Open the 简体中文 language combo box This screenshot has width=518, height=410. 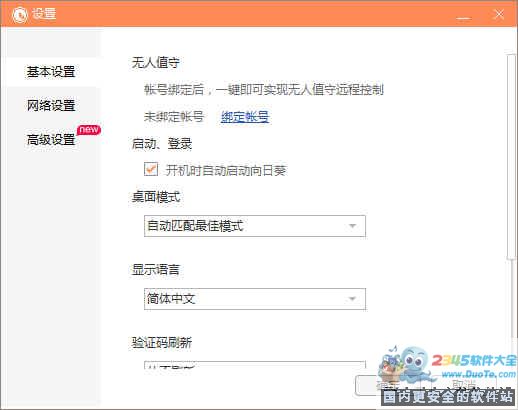[x=255, y=299]
